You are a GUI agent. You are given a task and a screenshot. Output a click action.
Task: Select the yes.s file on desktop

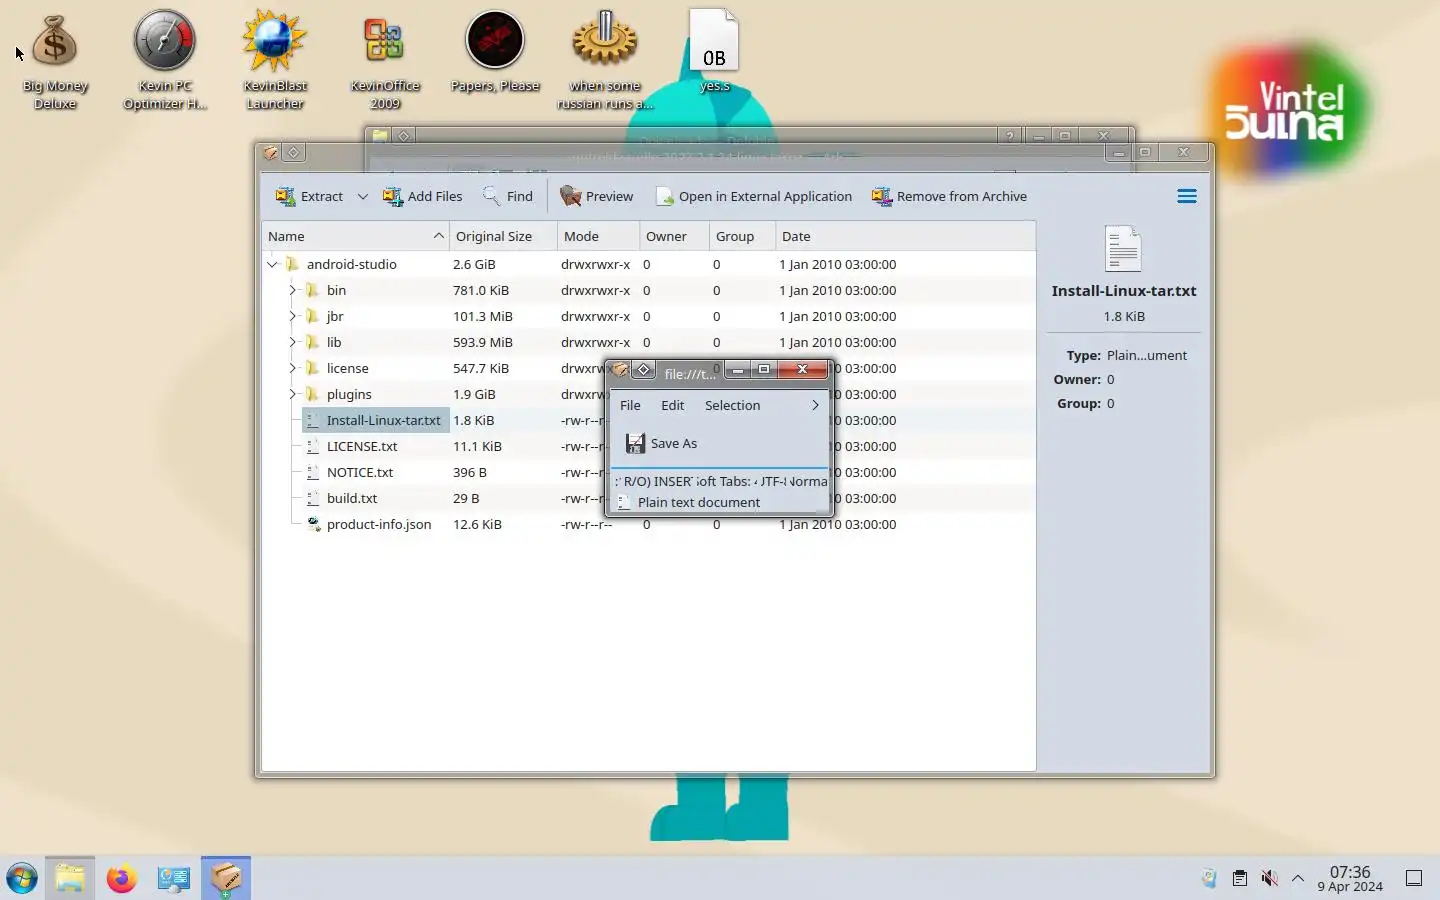[x=714, y=52]
